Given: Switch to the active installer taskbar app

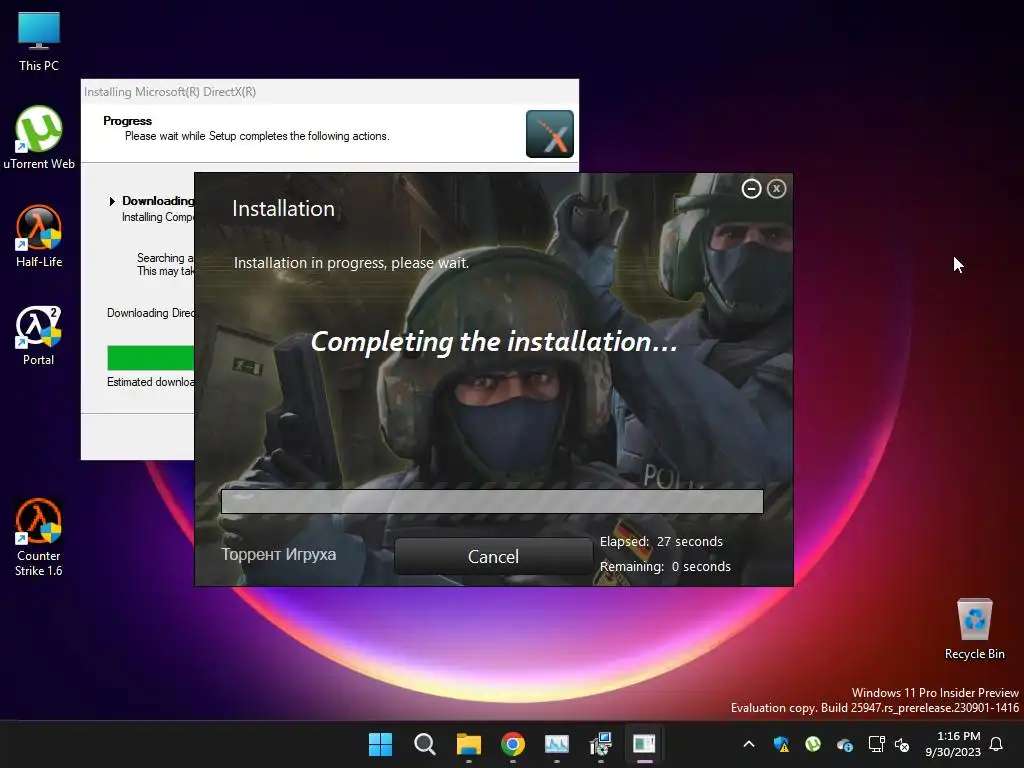Looking at the screenshot, I should tap(645, 744).
